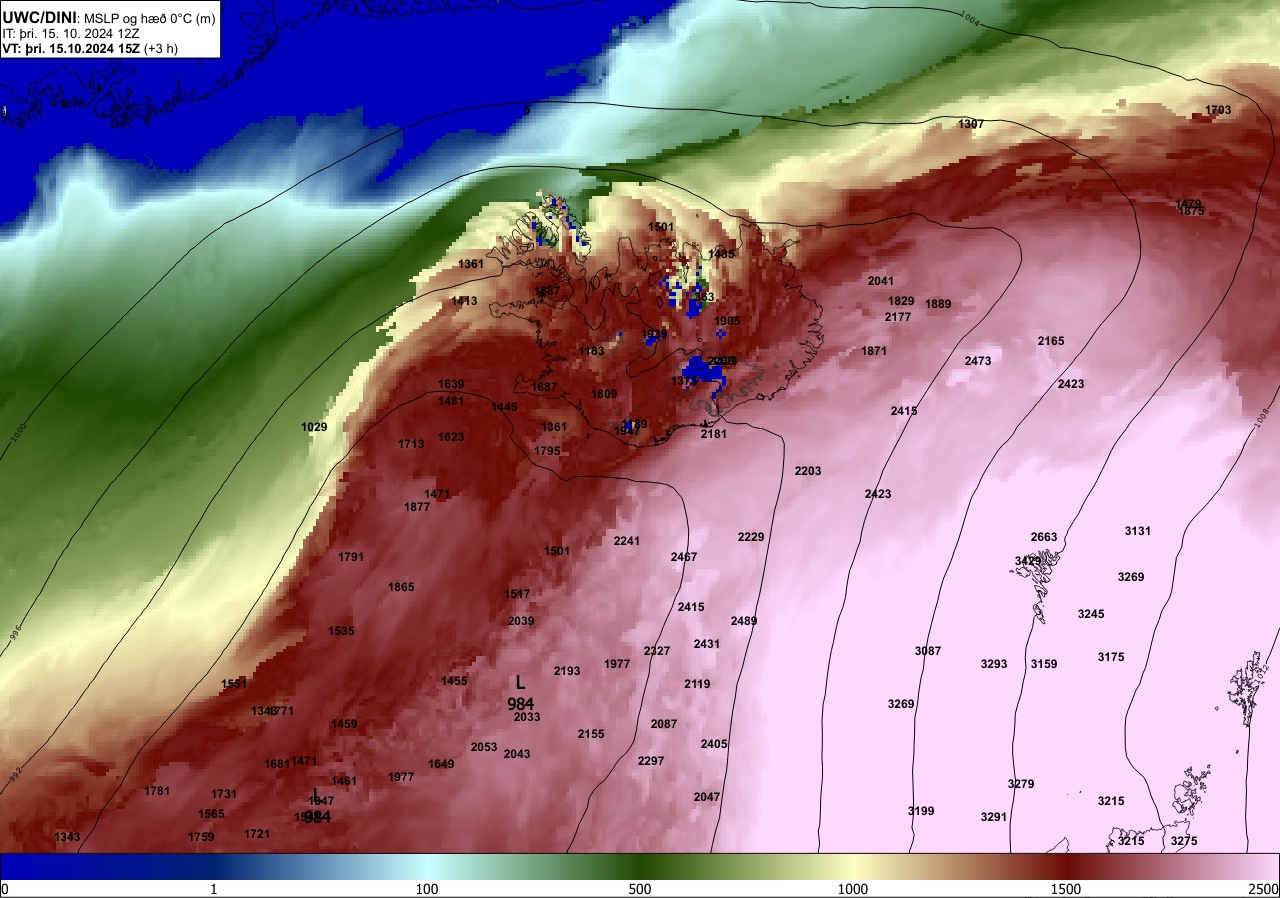The width and height of the screenshot is (1280, 898).
Task: Click the height value 2229
Action: click(751, 538)
